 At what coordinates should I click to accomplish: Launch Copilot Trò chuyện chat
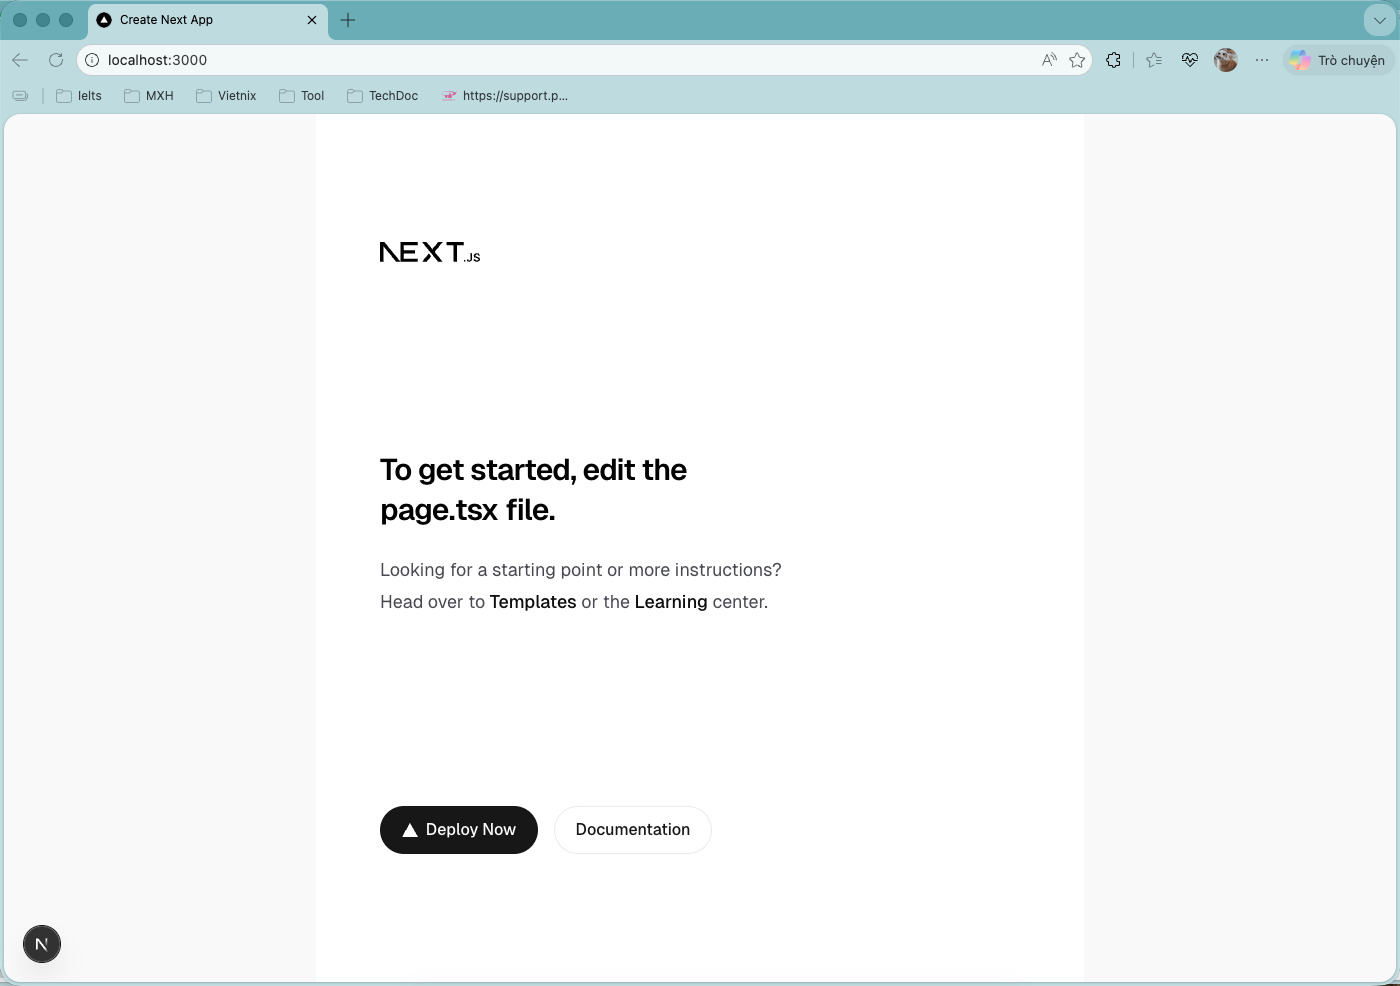[x=1338, y=60]
